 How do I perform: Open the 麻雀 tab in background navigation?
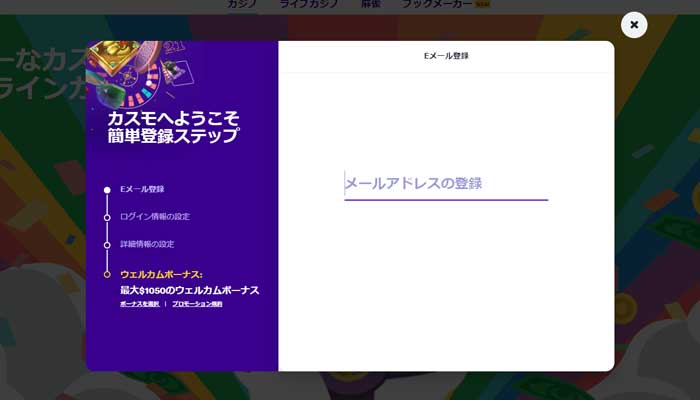371,4
